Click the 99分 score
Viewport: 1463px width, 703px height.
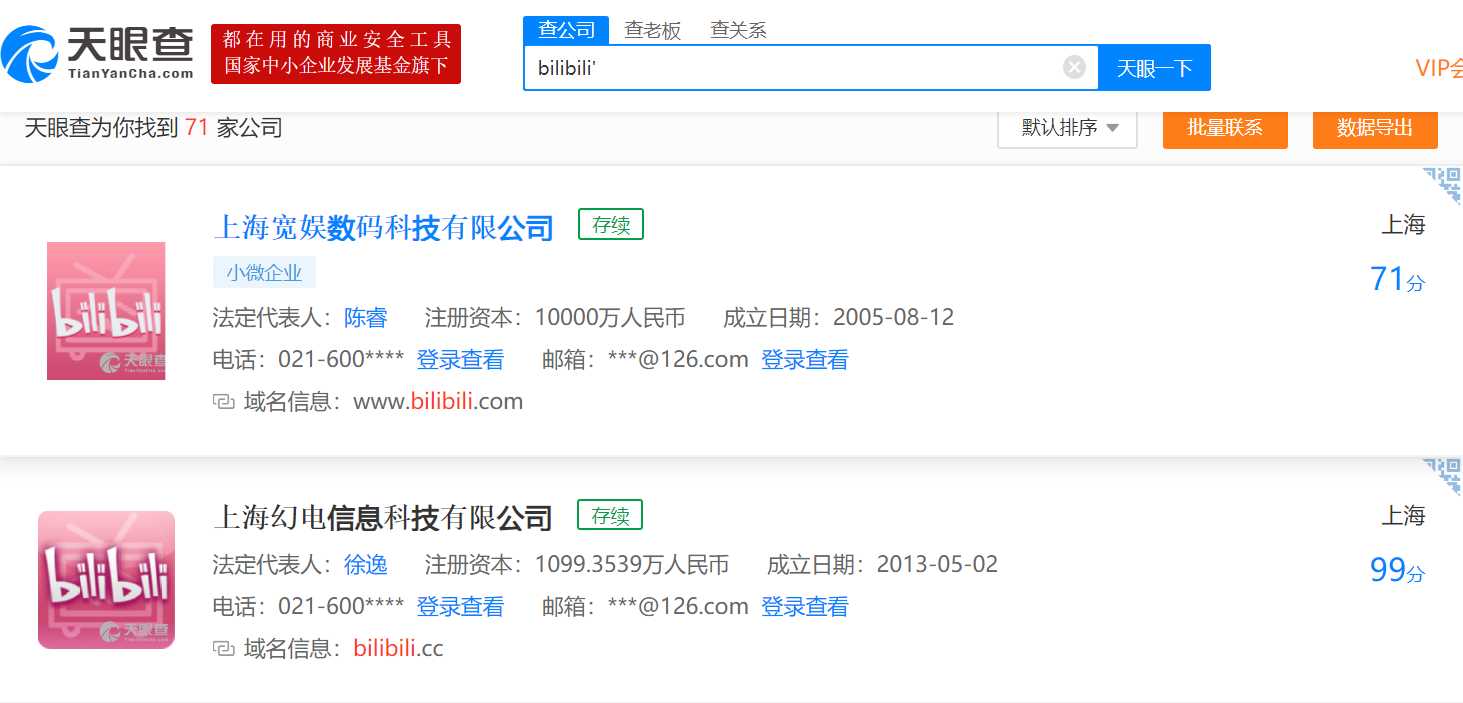tap(1397, 570)
